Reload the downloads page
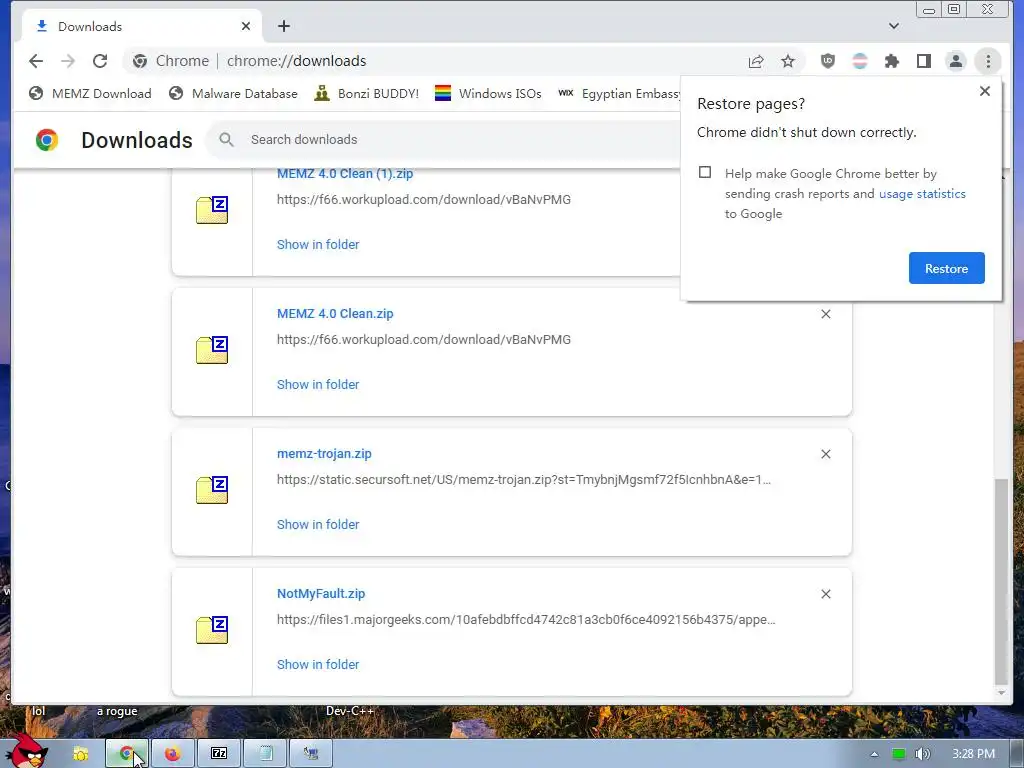This screenshot has height=768, width=1024. click(x=100, y=61)
